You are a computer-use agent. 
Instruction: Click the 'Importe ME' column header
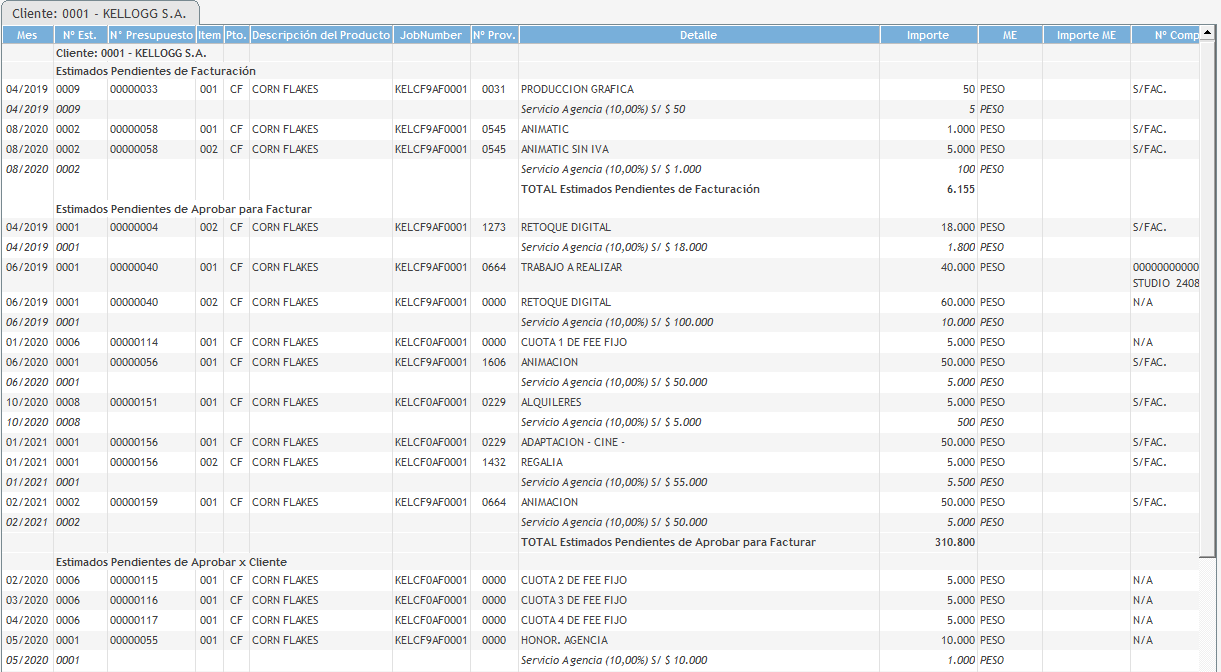coord(1086,35)
